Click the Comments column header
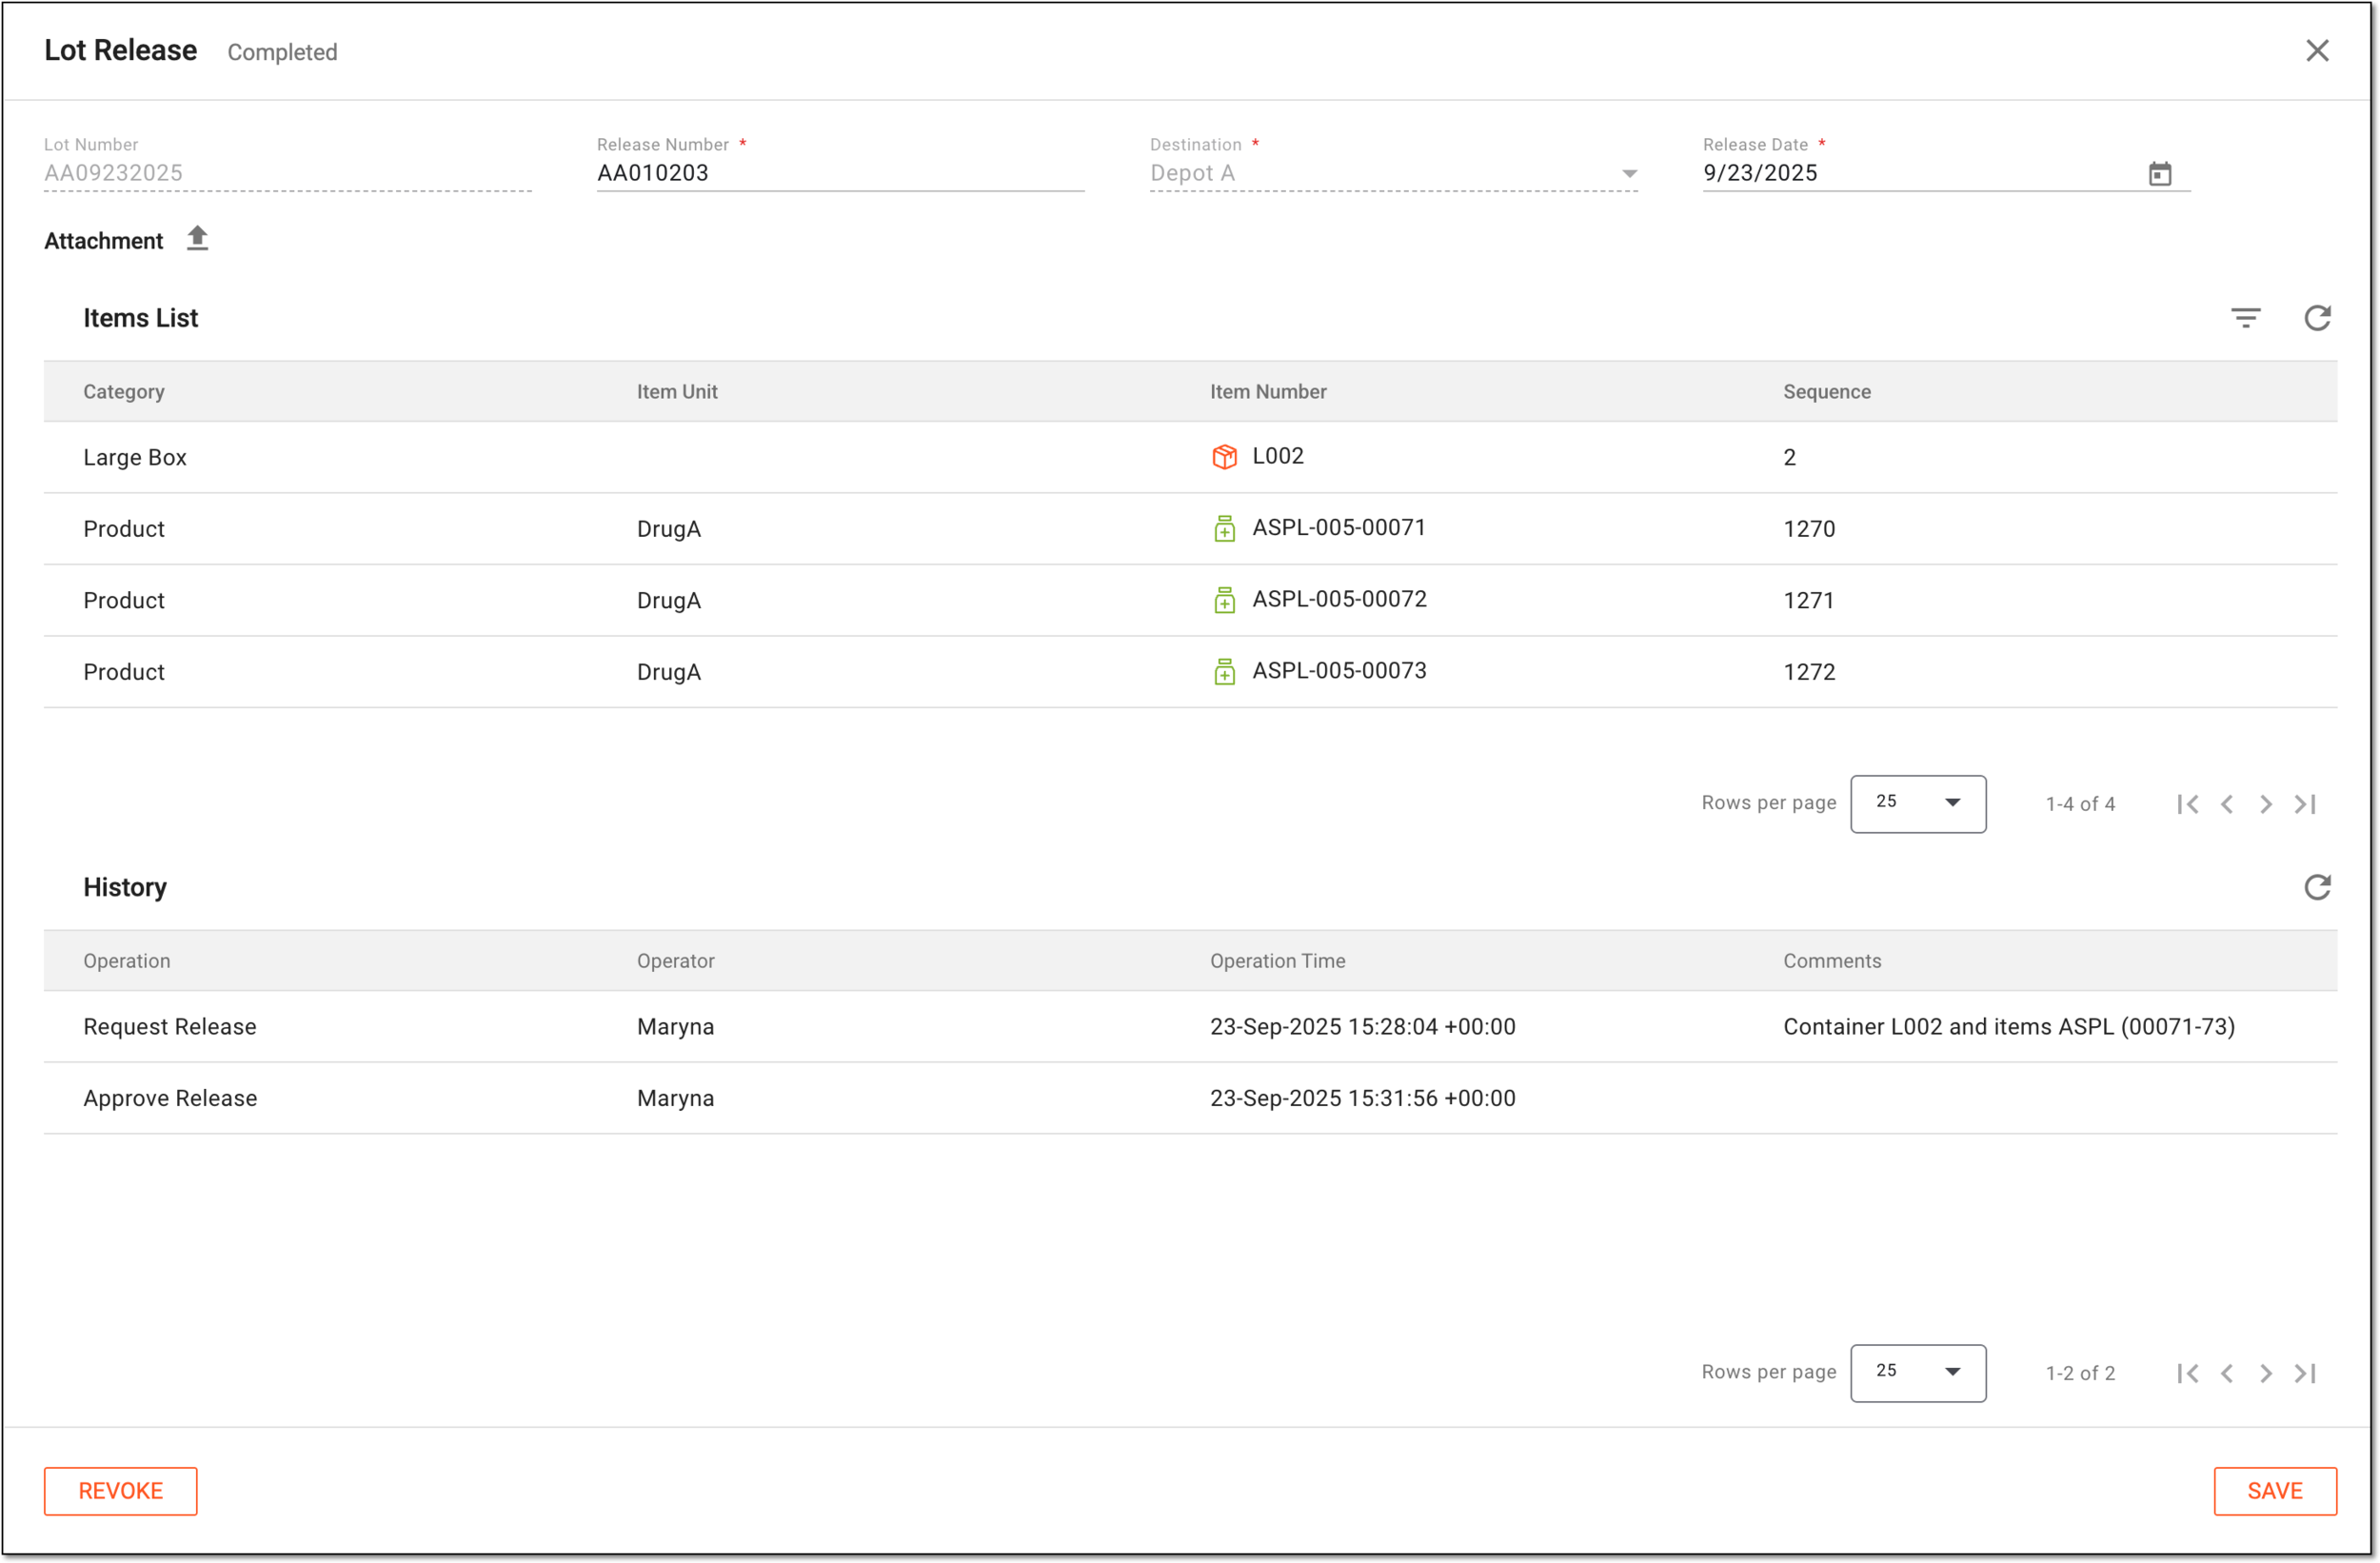Viewport: 2380px width, 1563px height. tap(1832, 961)
